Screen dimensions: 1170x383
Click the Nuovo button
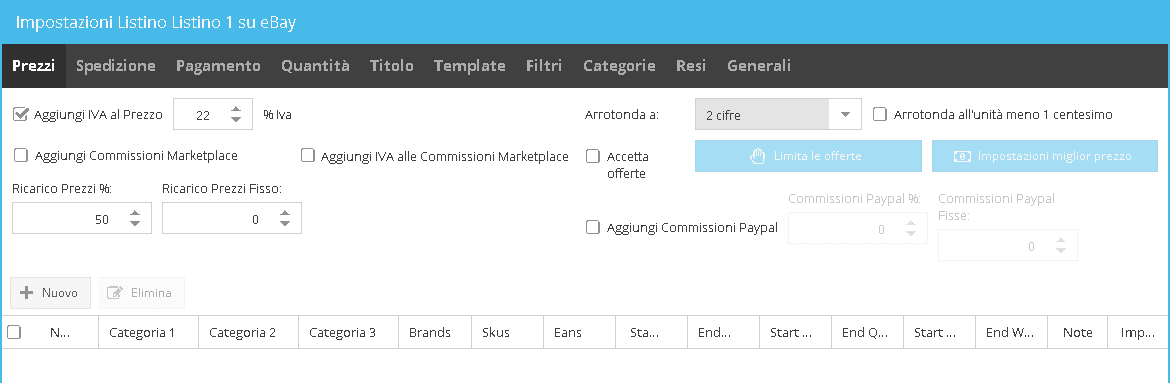tap(50, 293)
